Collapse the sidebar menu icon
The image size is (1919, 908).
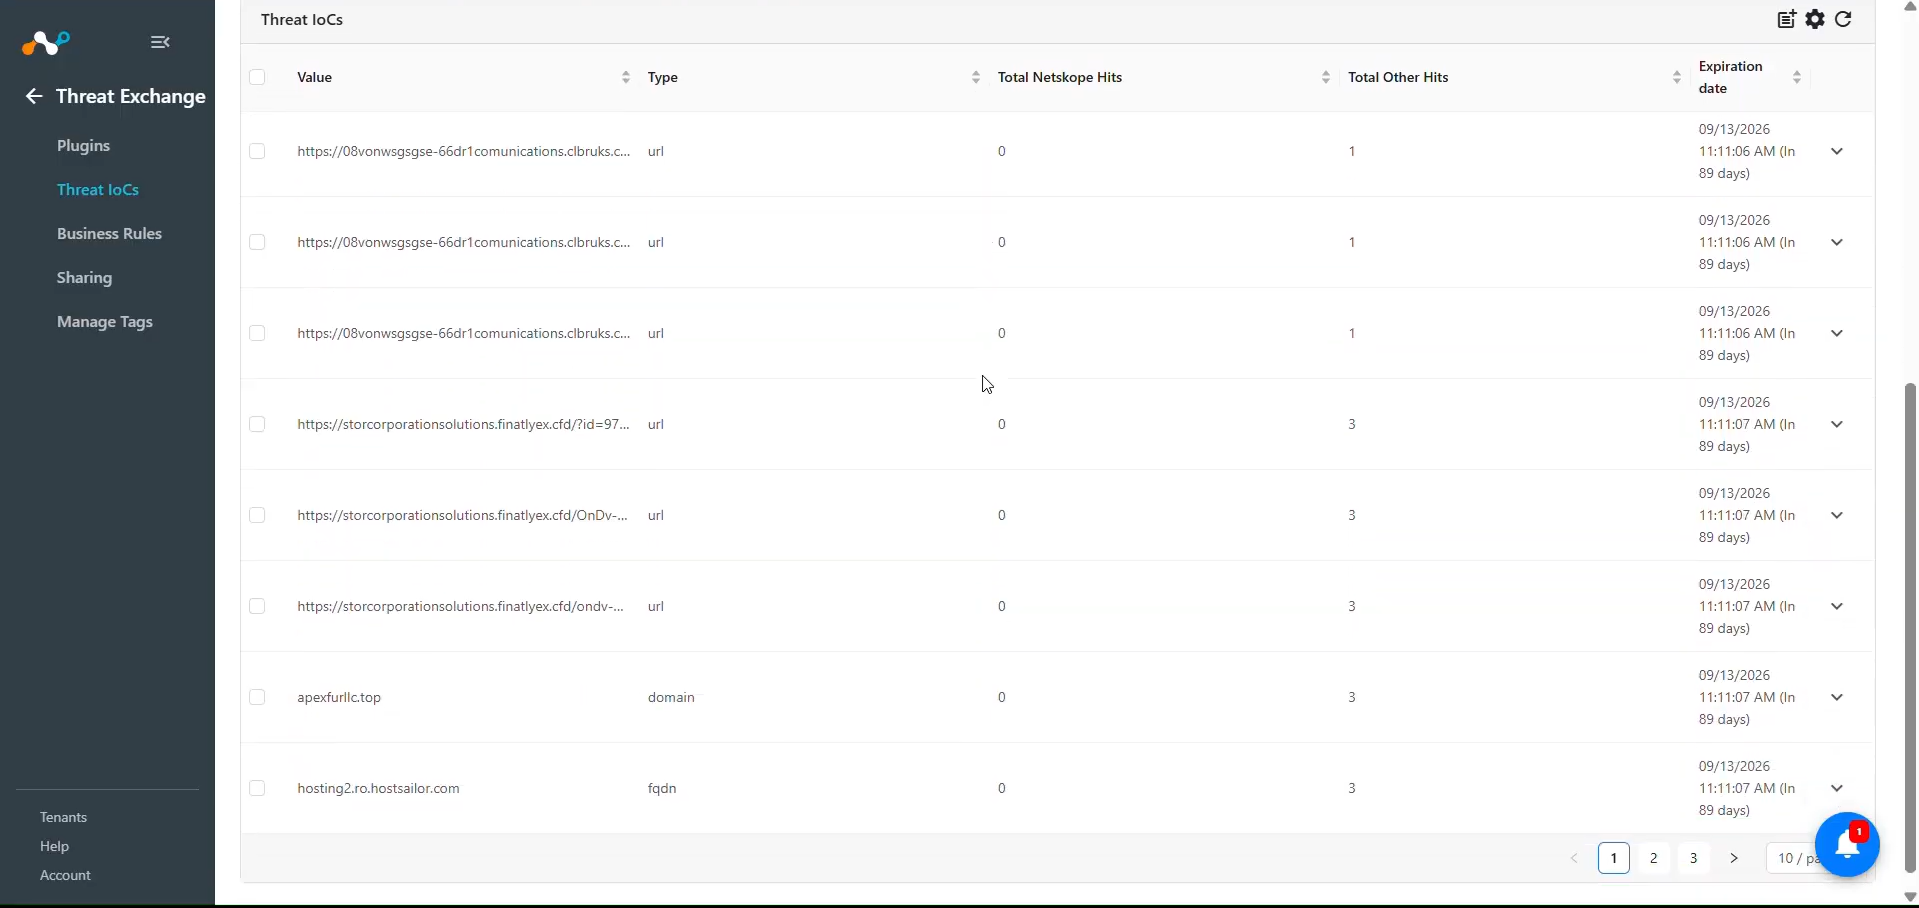coord(160,42)
